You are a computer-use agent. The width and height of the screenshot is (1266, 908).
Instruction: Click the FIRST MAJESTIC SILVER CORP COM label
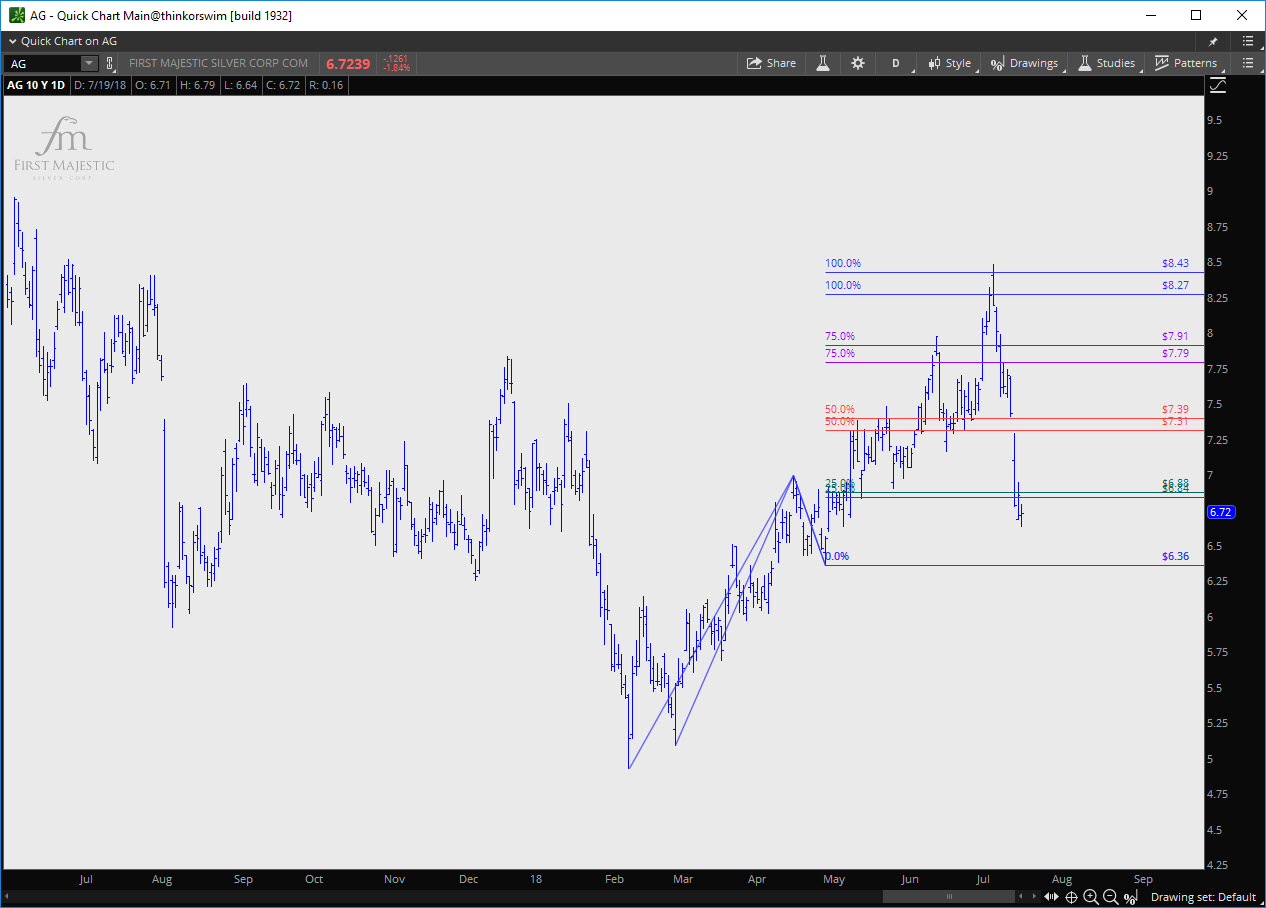click(x=218, y=63)
